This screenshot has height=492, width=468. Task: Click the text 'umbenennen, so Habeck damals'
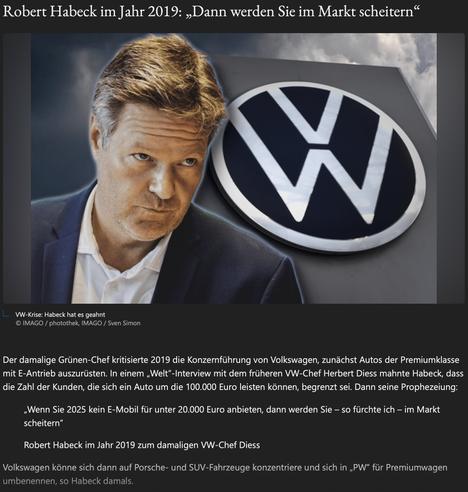click(68, 481)
